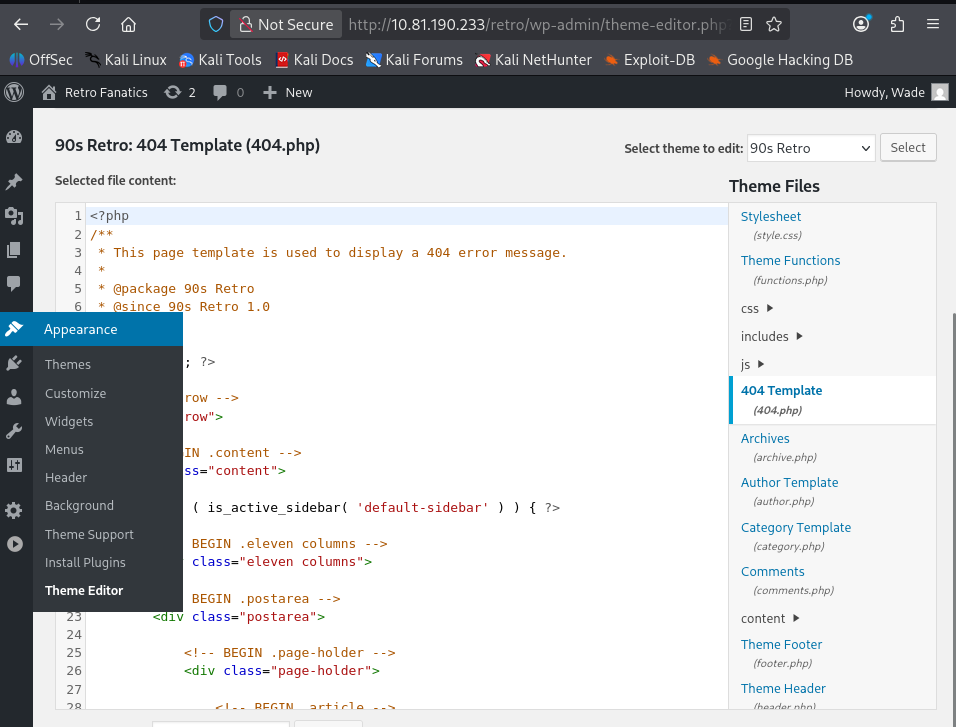Image resolution: width=956 pixels, height=727 pixels.
Task: Click the WordPress logo in admin bar
Action: click(14, 92)
